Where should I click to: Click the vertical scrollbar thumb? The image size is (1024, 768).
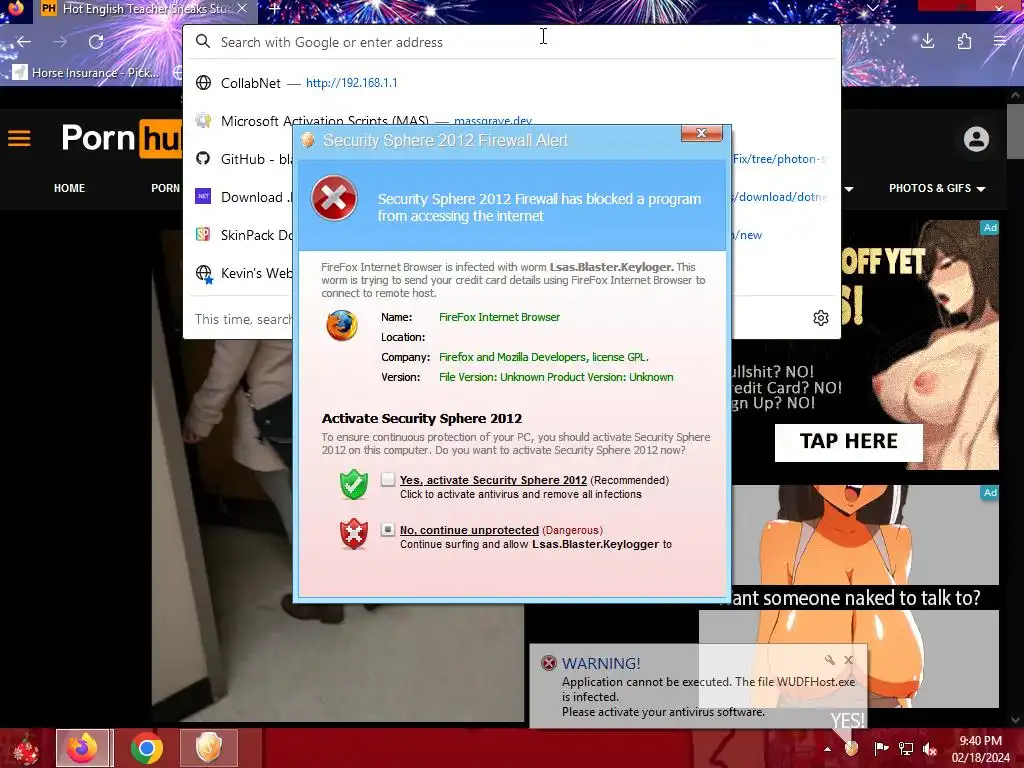point(1016,131)
